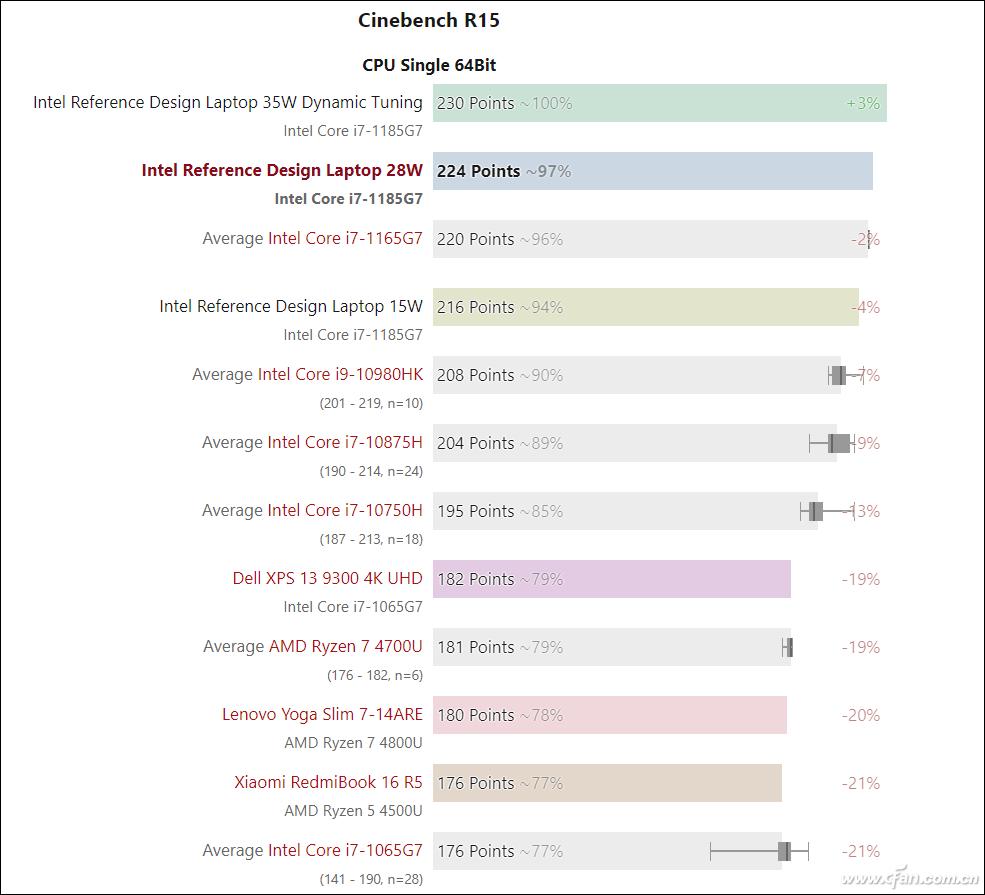This screenshot has height=895, width=985.
Task: Select the Xiaomi RedmiBook 16 R5 link
Action: (x=328, y=783)
